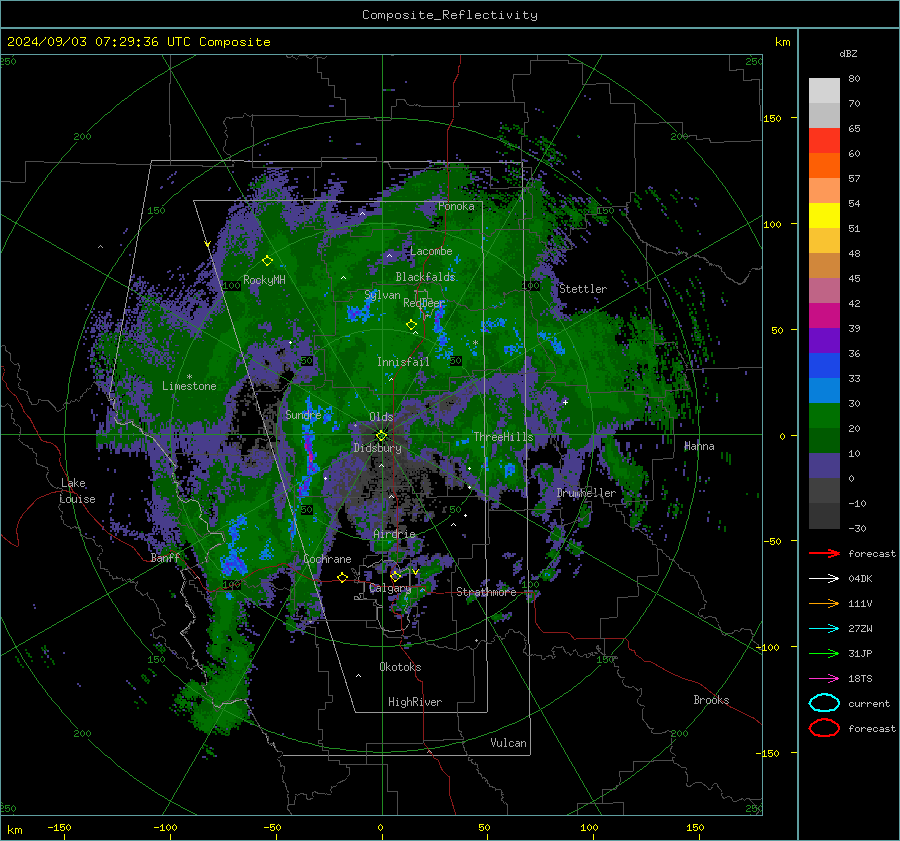Click the Hanna town label
The width and height of the screenshot is (900, 841).
tap(699, 446)
